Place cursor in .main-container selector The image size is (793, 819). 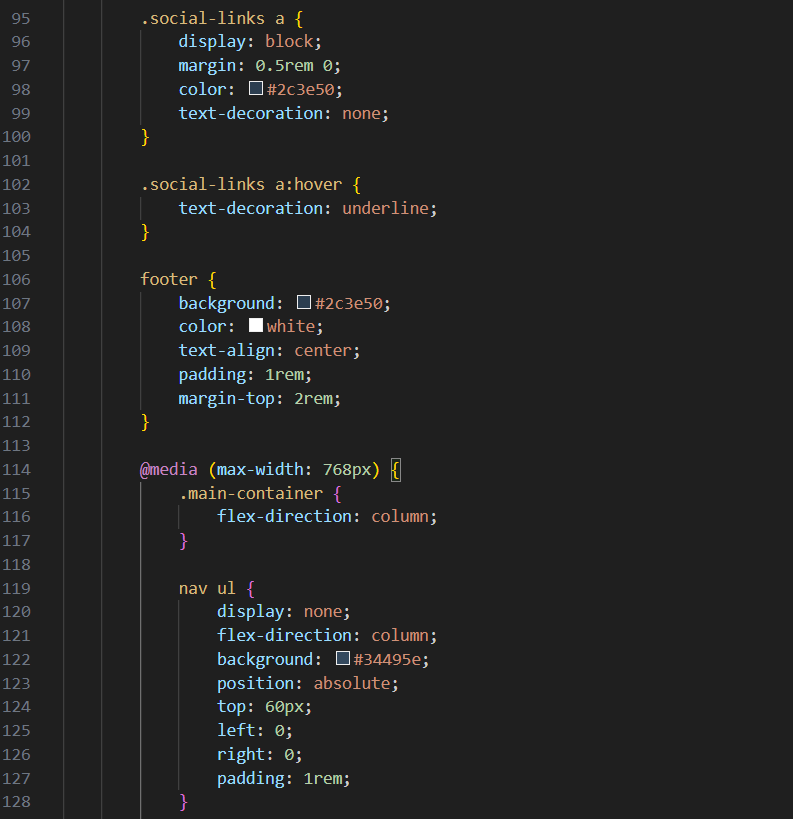click(251, 493)
